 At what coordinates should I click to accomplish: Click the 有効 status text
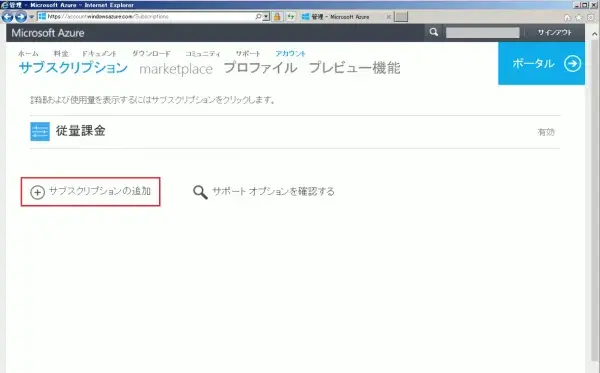pos(546,132)
